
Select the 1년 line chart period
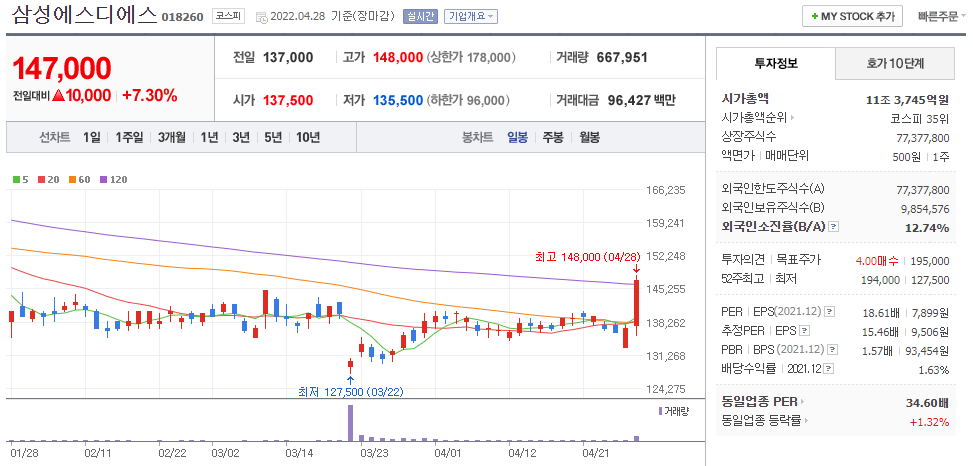pos(209,138)
